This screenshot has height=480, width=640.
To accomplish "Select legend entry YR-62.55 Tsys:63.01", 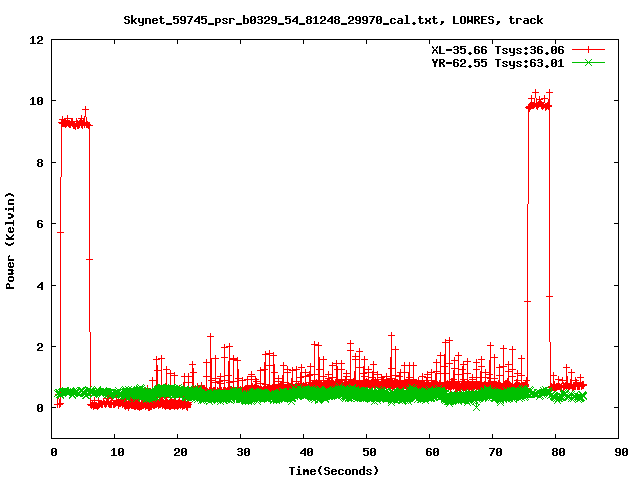I will [x=498, y=63].
